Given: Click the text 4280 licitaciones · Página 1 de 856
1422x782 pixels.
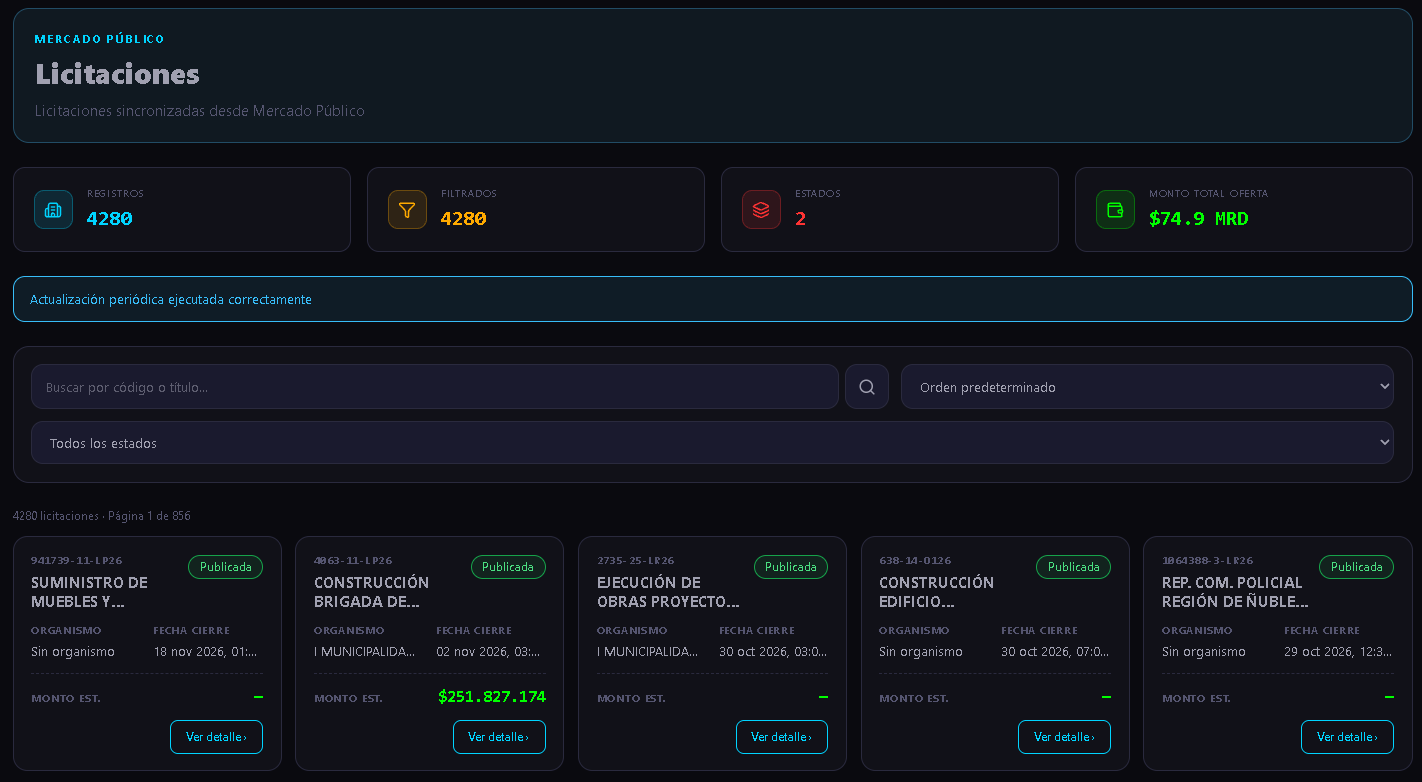Looking at the screenshot, I should (102, 516).
